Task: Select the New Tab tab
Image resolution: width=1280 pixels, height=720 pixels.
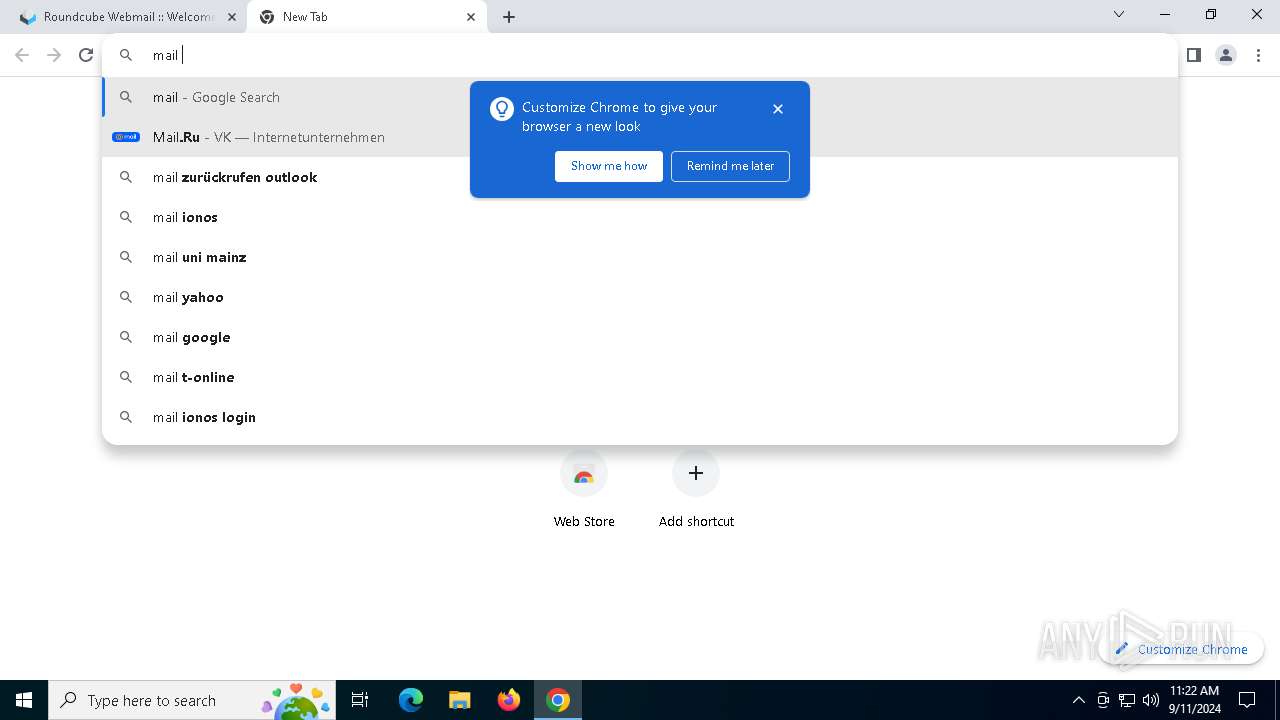Action: (x=367, y=17)
